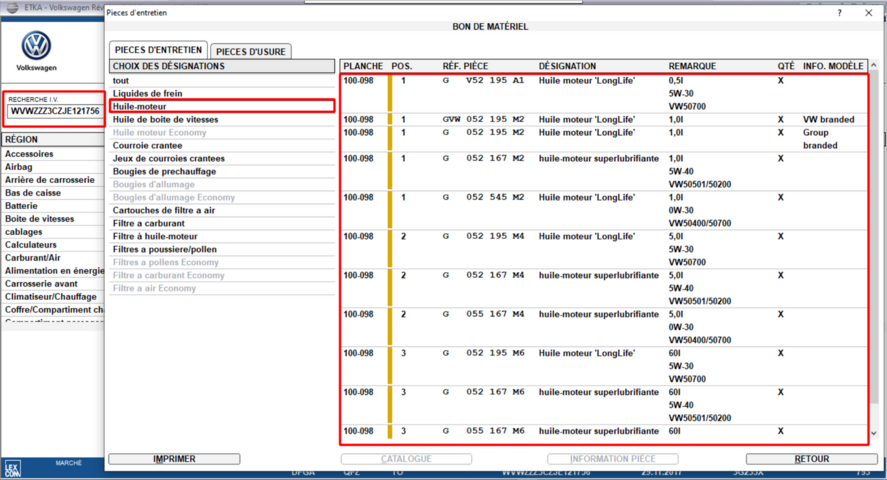Click the INFORMATION PIÈCE button
The image size is (887, 480).
pos(613,459)
